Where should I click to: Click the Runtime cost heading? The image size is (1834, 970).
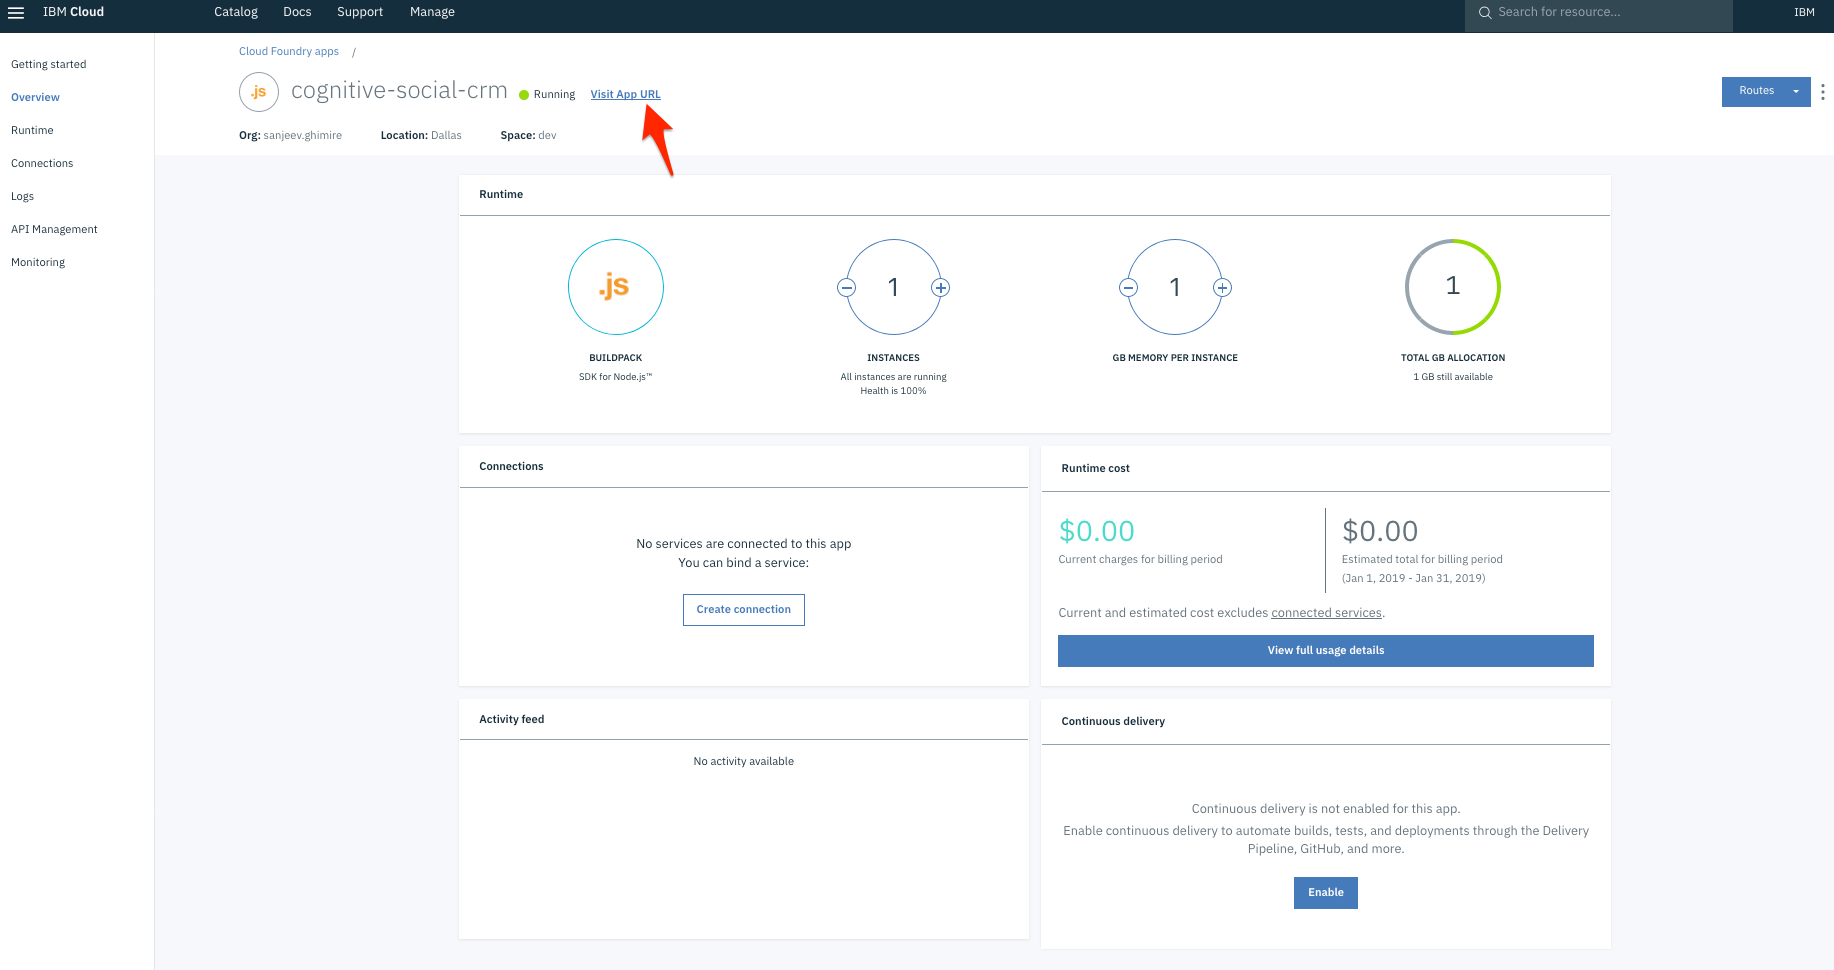click(x=1096, y=468)
